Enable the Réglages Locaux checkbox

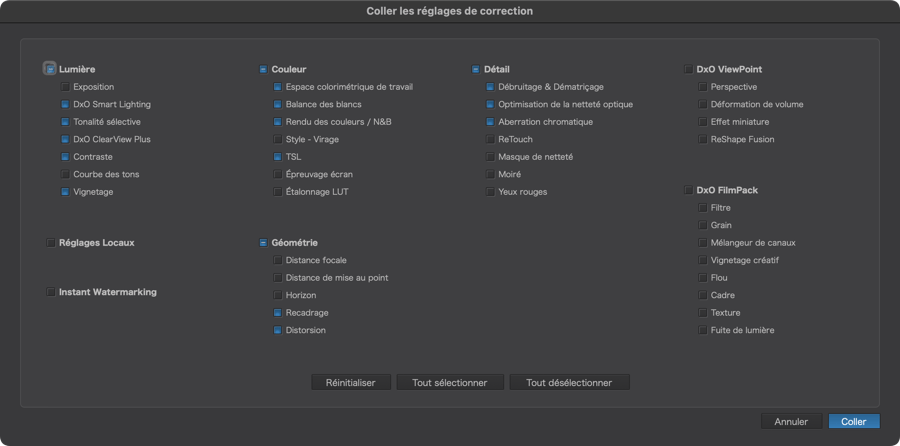[51, 243]
